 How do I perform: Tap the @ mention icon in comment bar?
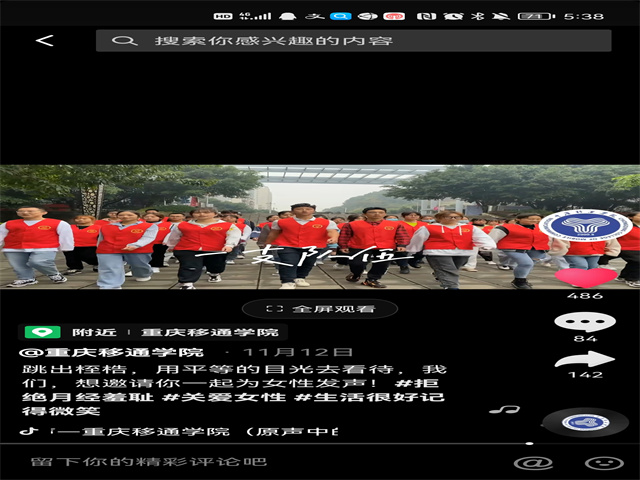pos(532,462)
